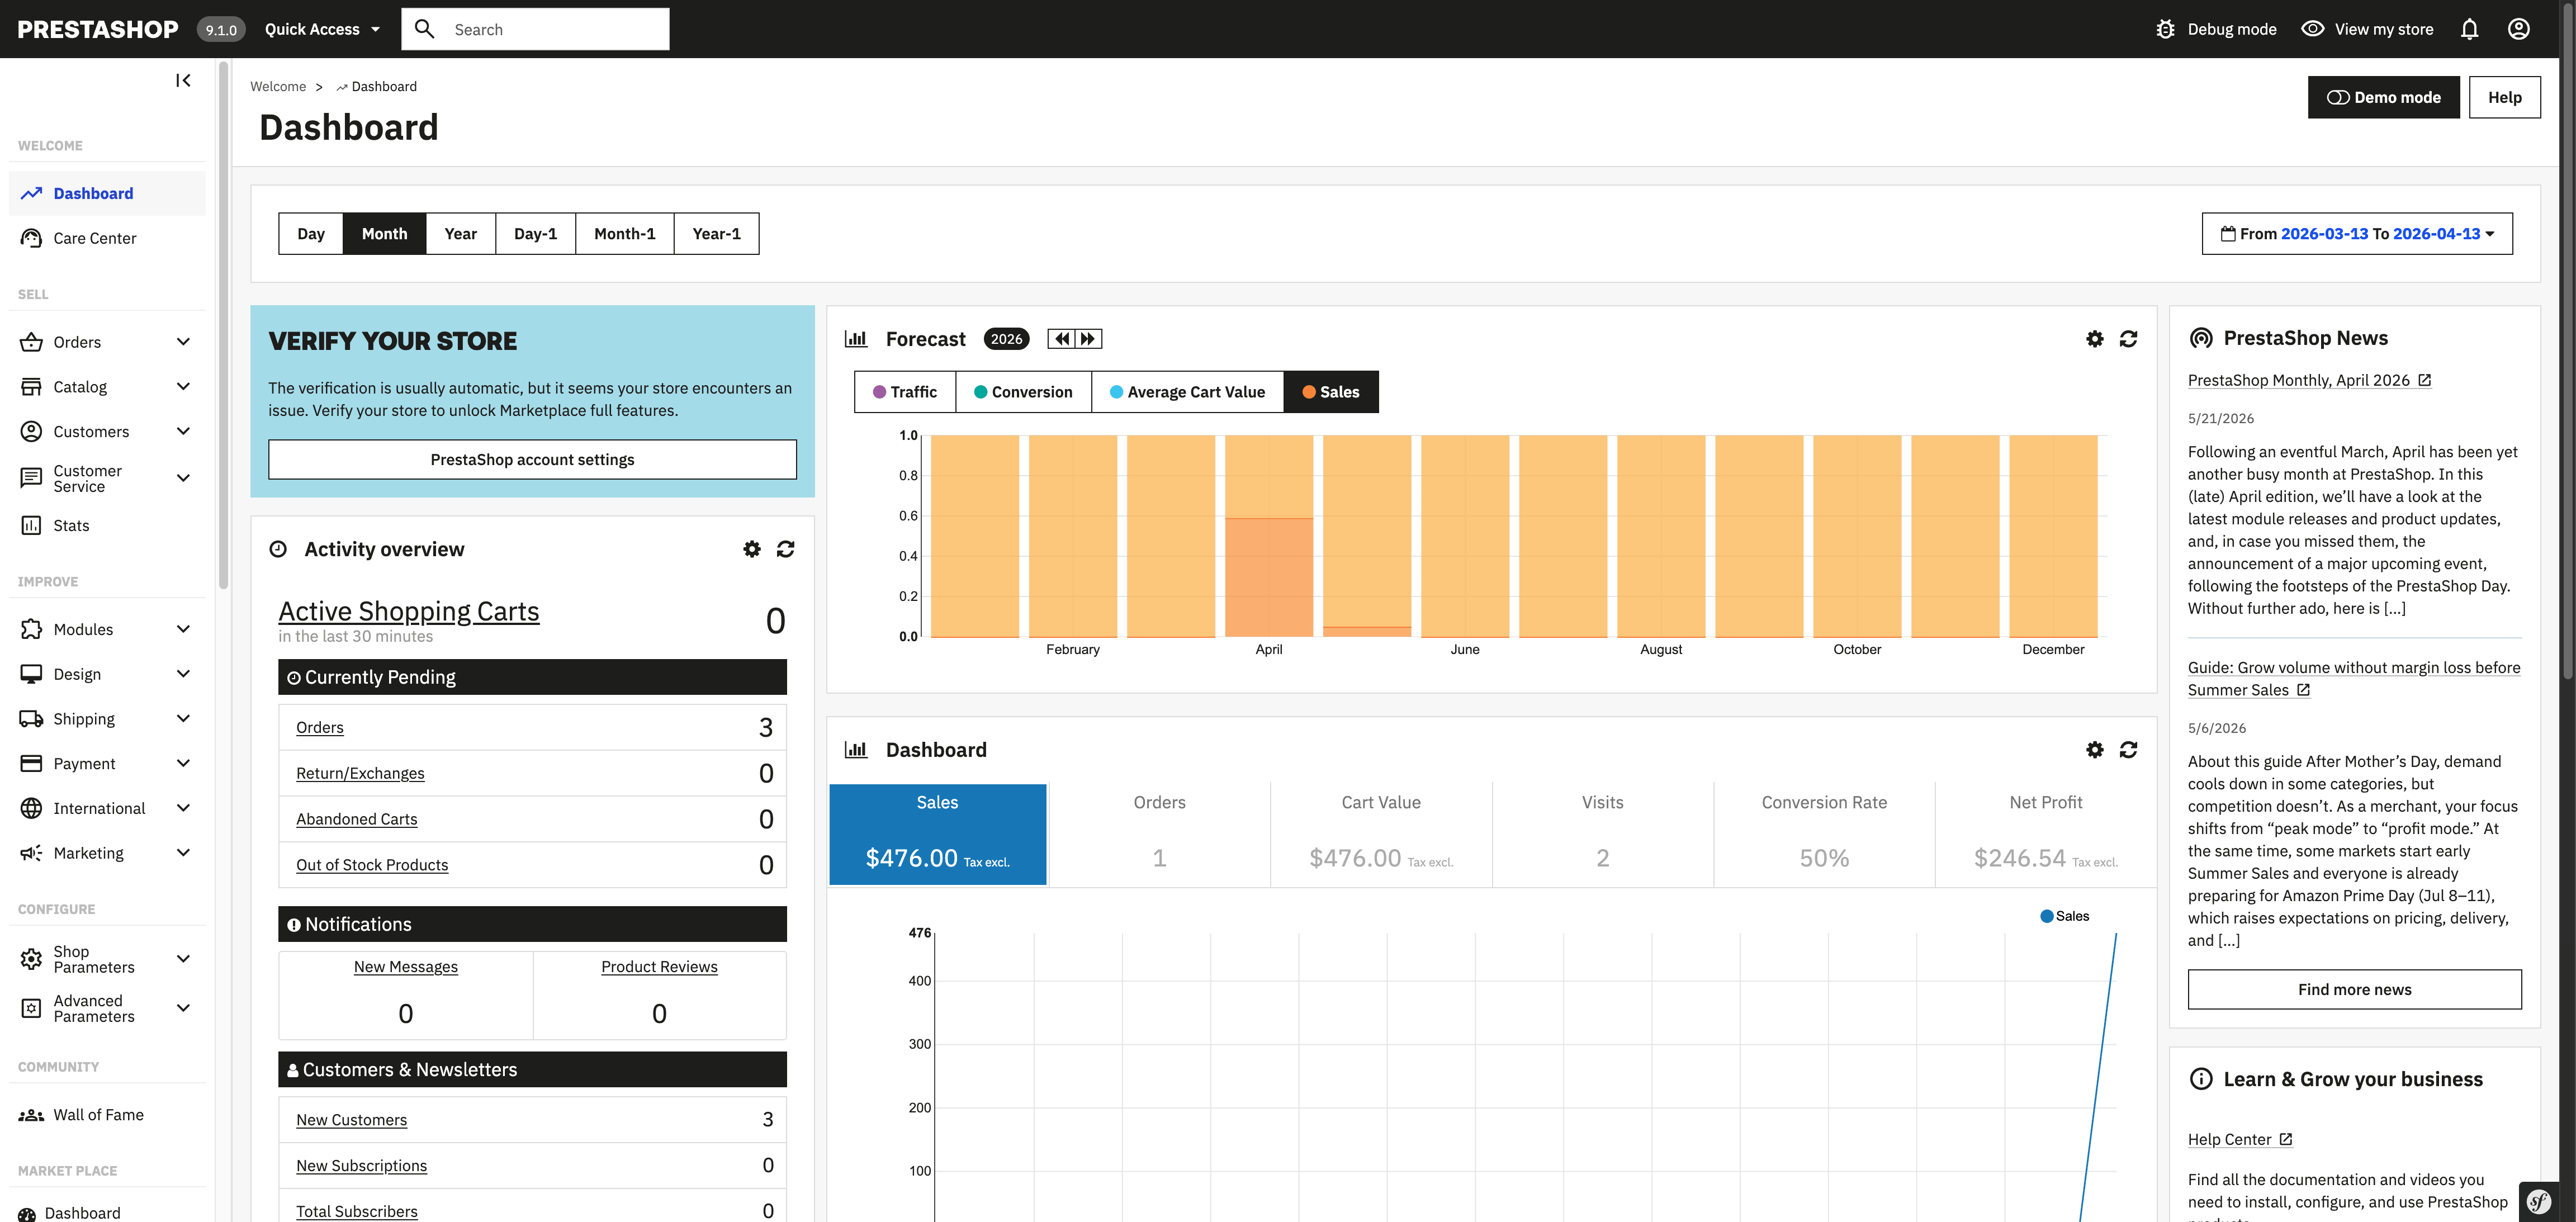Viewport: 2576px width, 1222px height.
Task: Toggle Sales series in Forecast
Action: pos(1331,392)
